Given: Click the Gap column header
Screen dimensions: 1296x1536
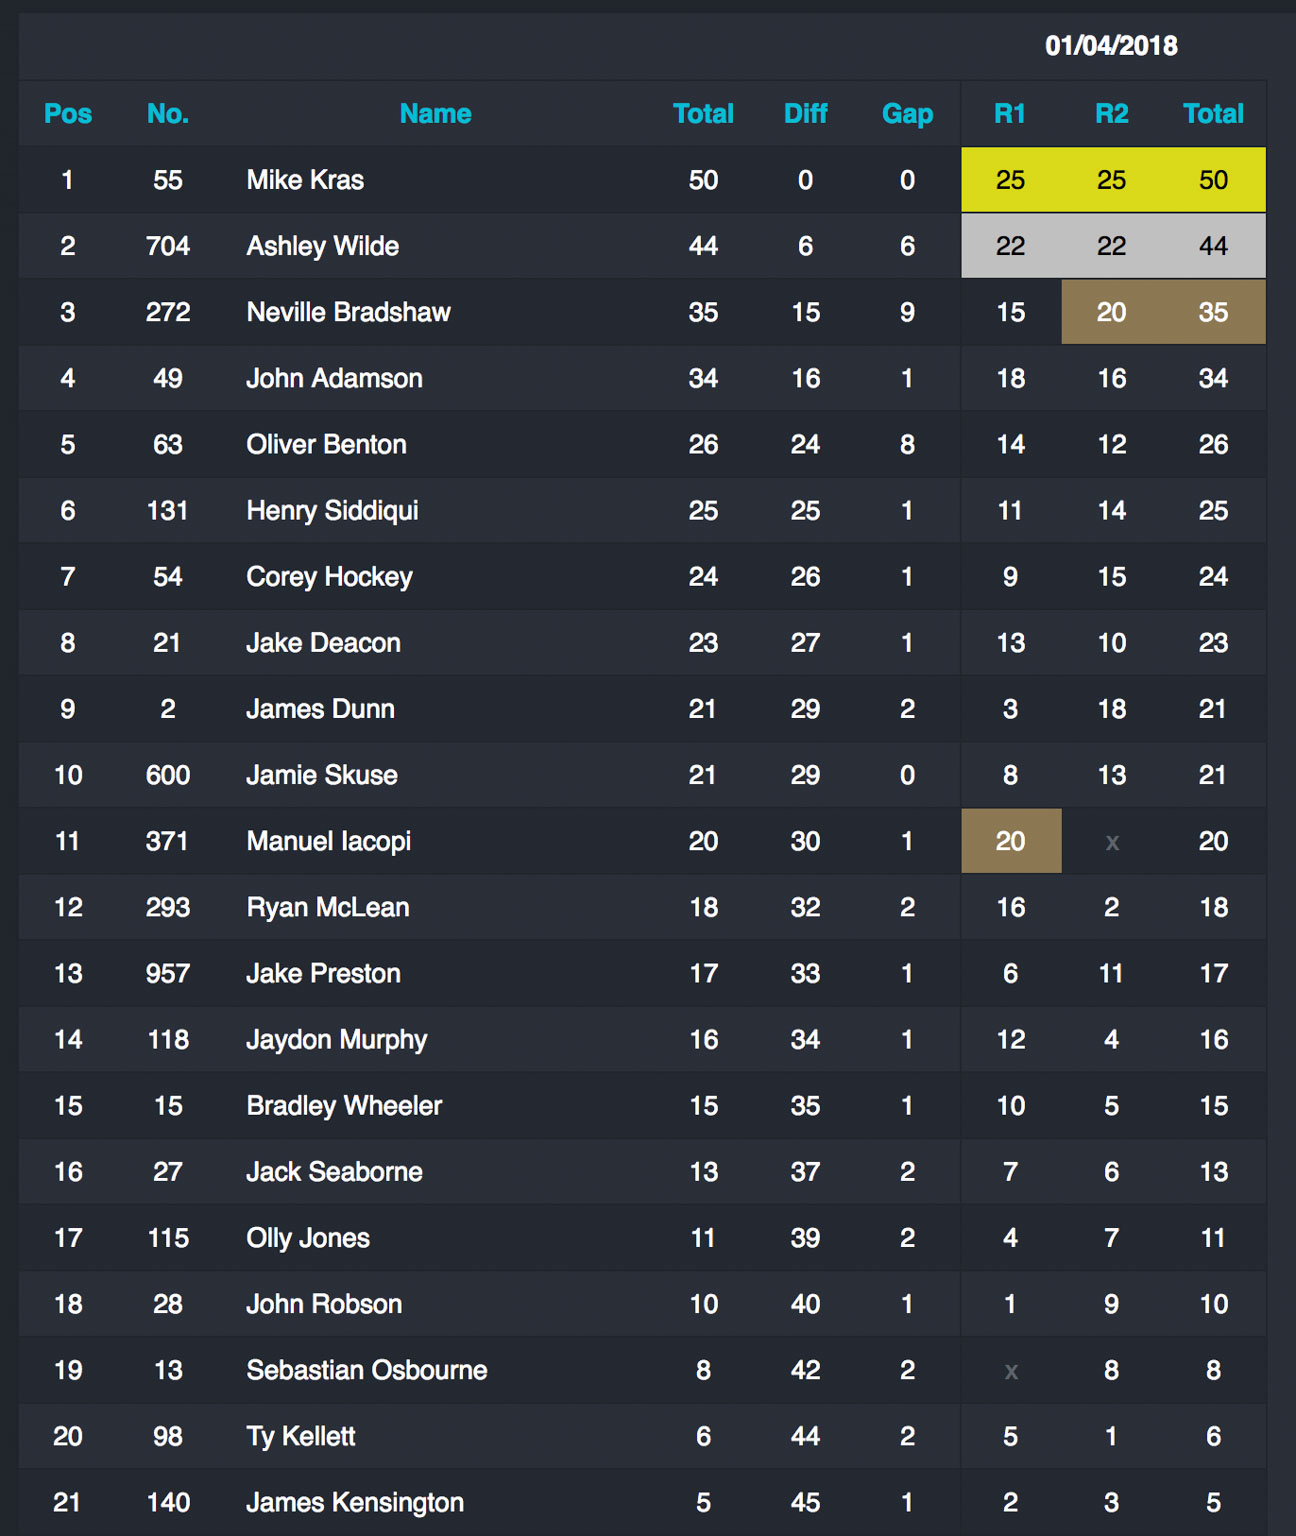Looking at the screenshot, I should point(907,114).
